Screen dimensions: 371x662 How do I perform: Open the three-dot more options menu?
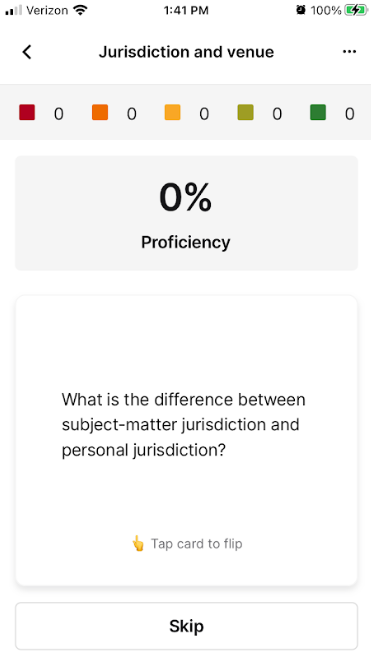pos(349,52)
